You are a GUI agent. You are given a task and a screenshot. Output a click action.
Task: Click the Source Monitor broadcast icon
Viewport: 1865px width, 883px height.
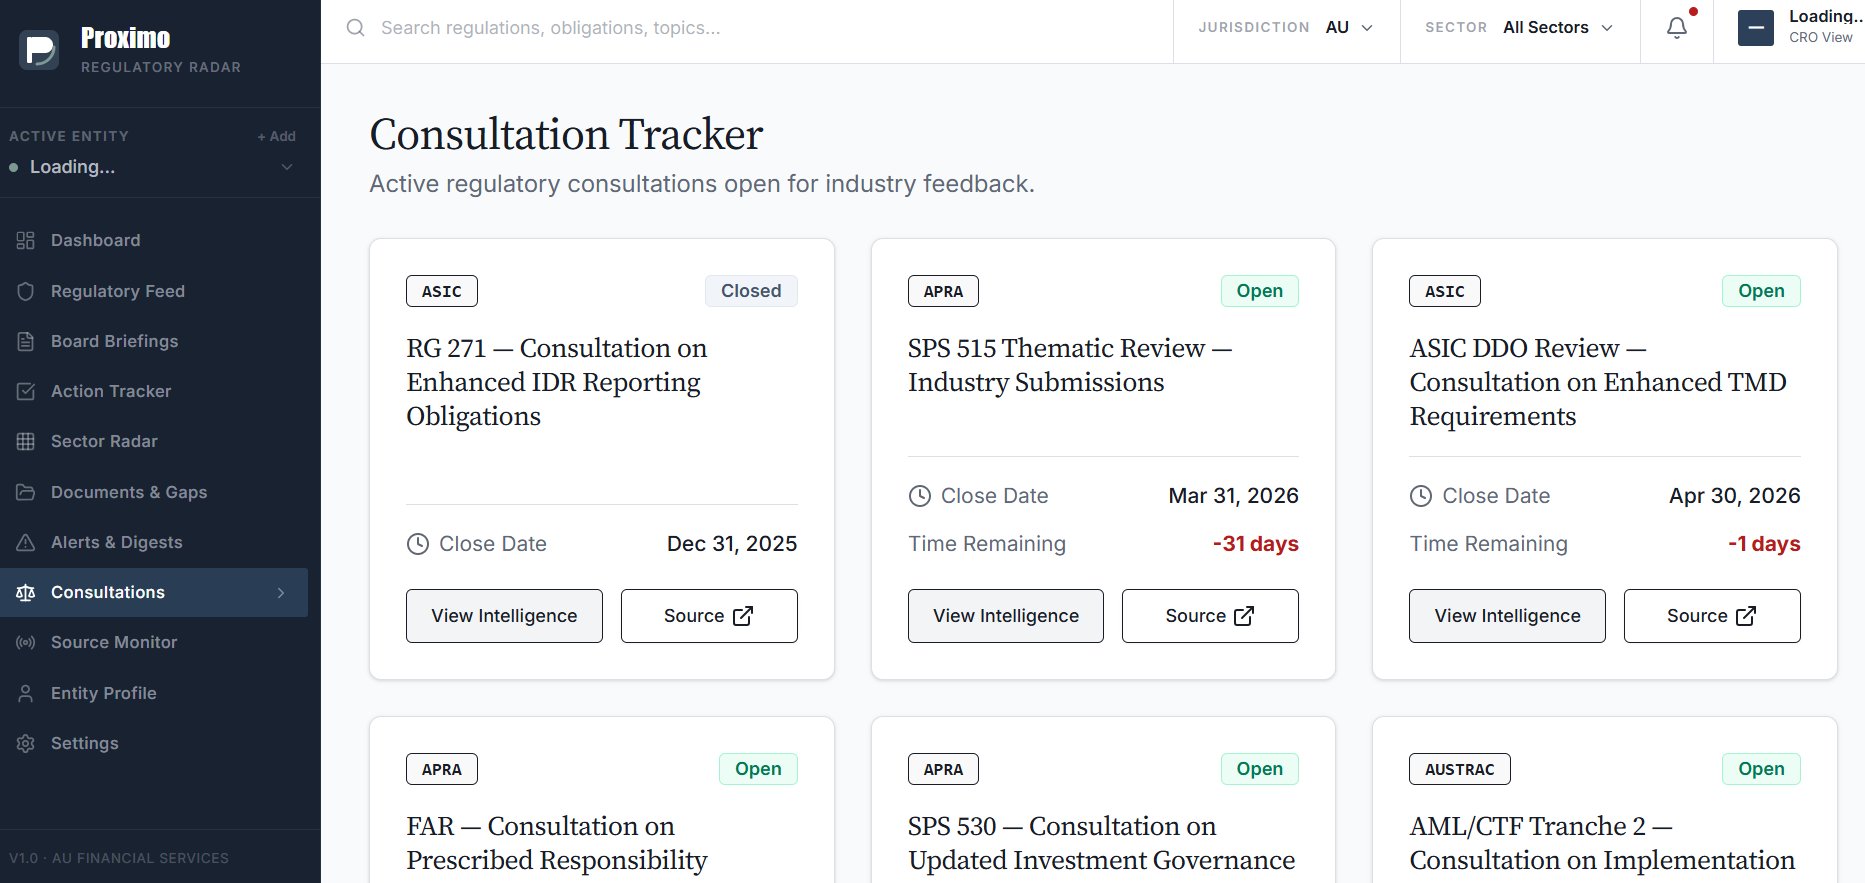(x=26, y=642)
